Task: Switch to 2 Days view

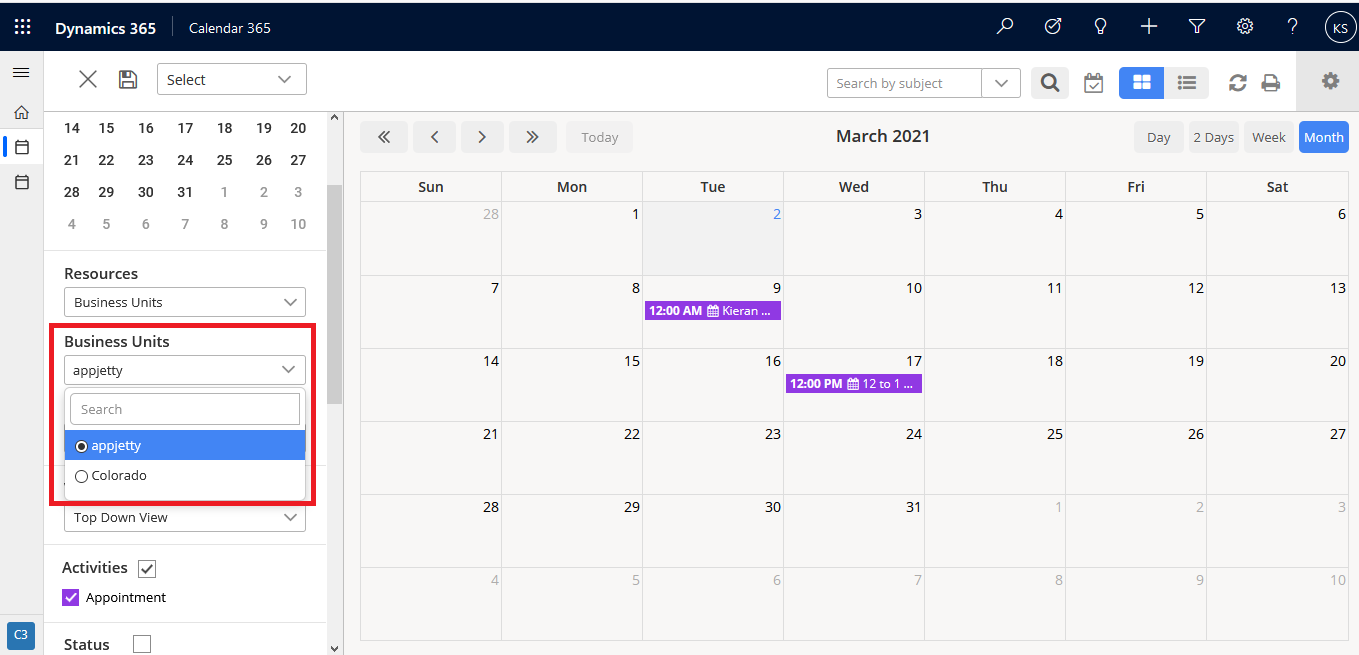Action: point(1213,137)
